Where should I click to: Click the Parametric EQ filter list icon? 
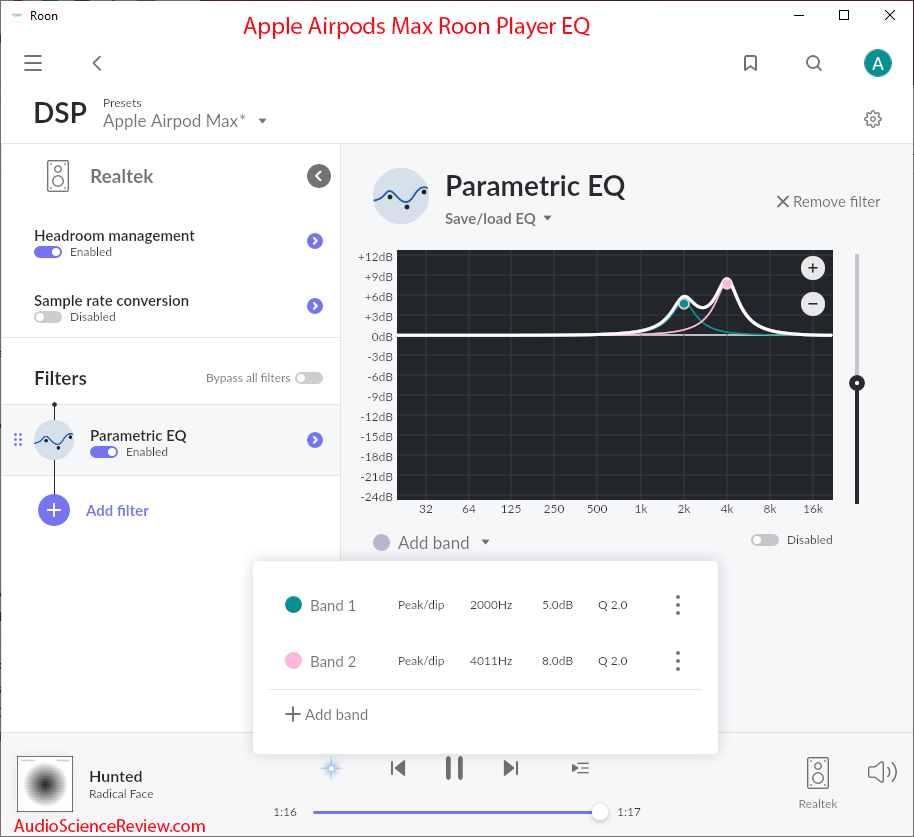click(x=54, y=439)
